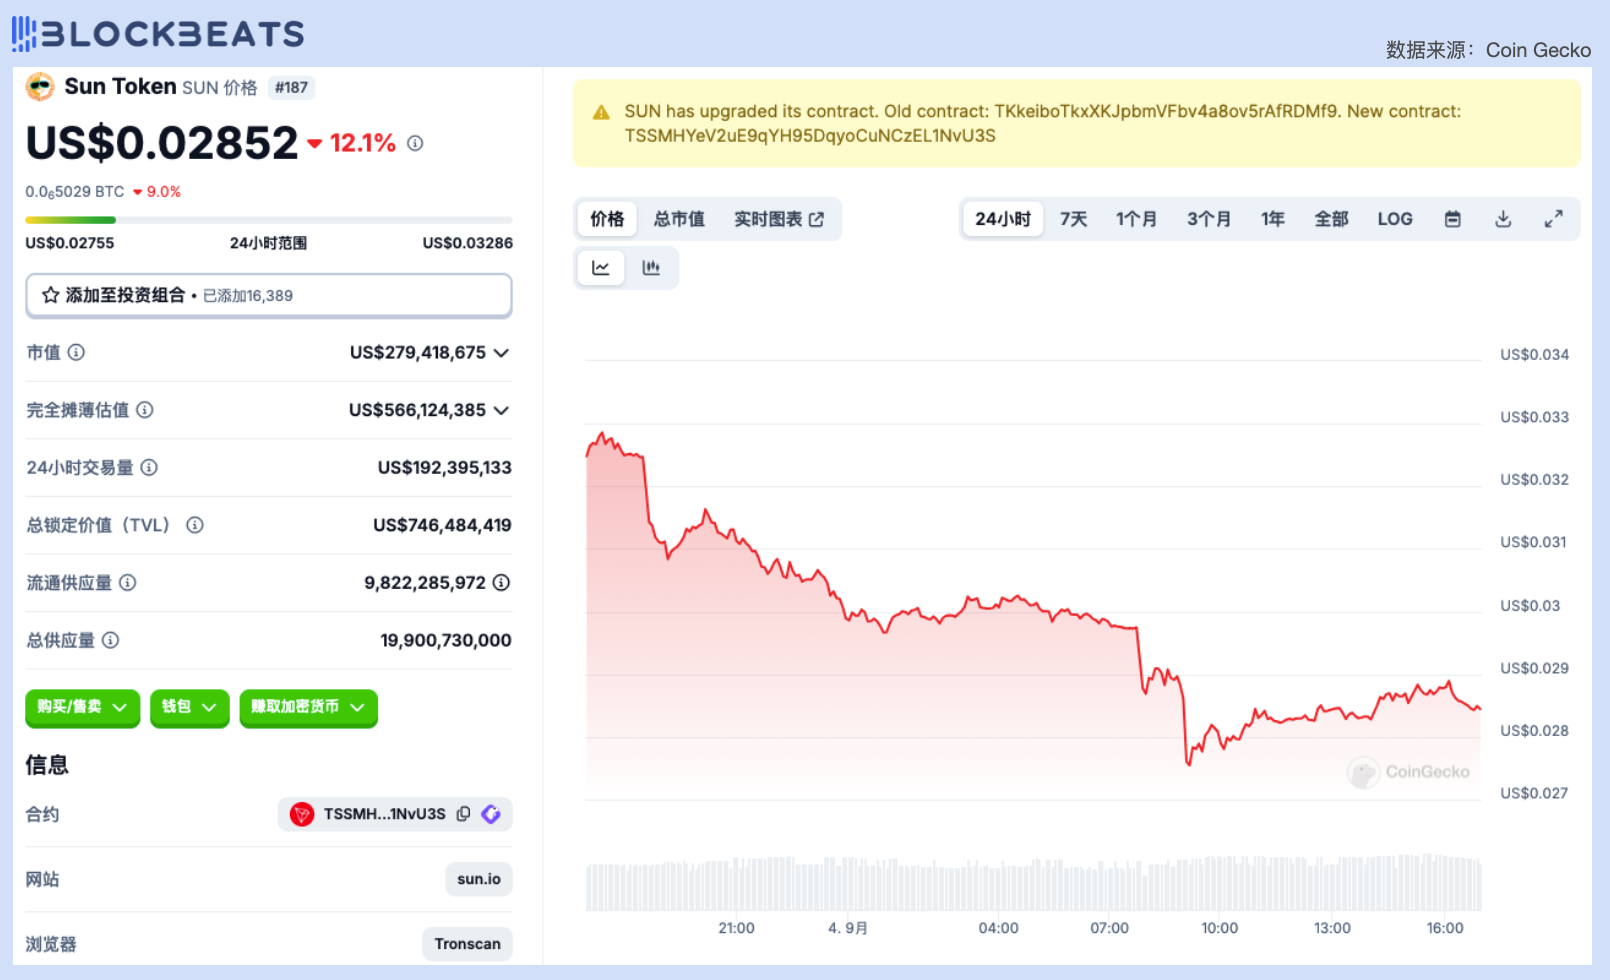This screenshot has height=980, width=1610.
Task: Click the volume bars below the chart
Action: (x=1032, y=884)
